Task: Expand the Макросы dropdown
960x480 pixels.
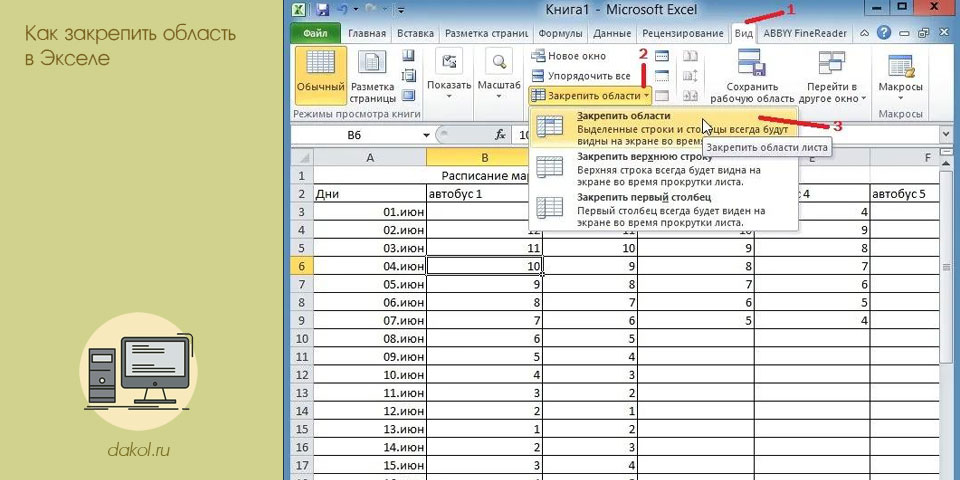Action: 900,77
